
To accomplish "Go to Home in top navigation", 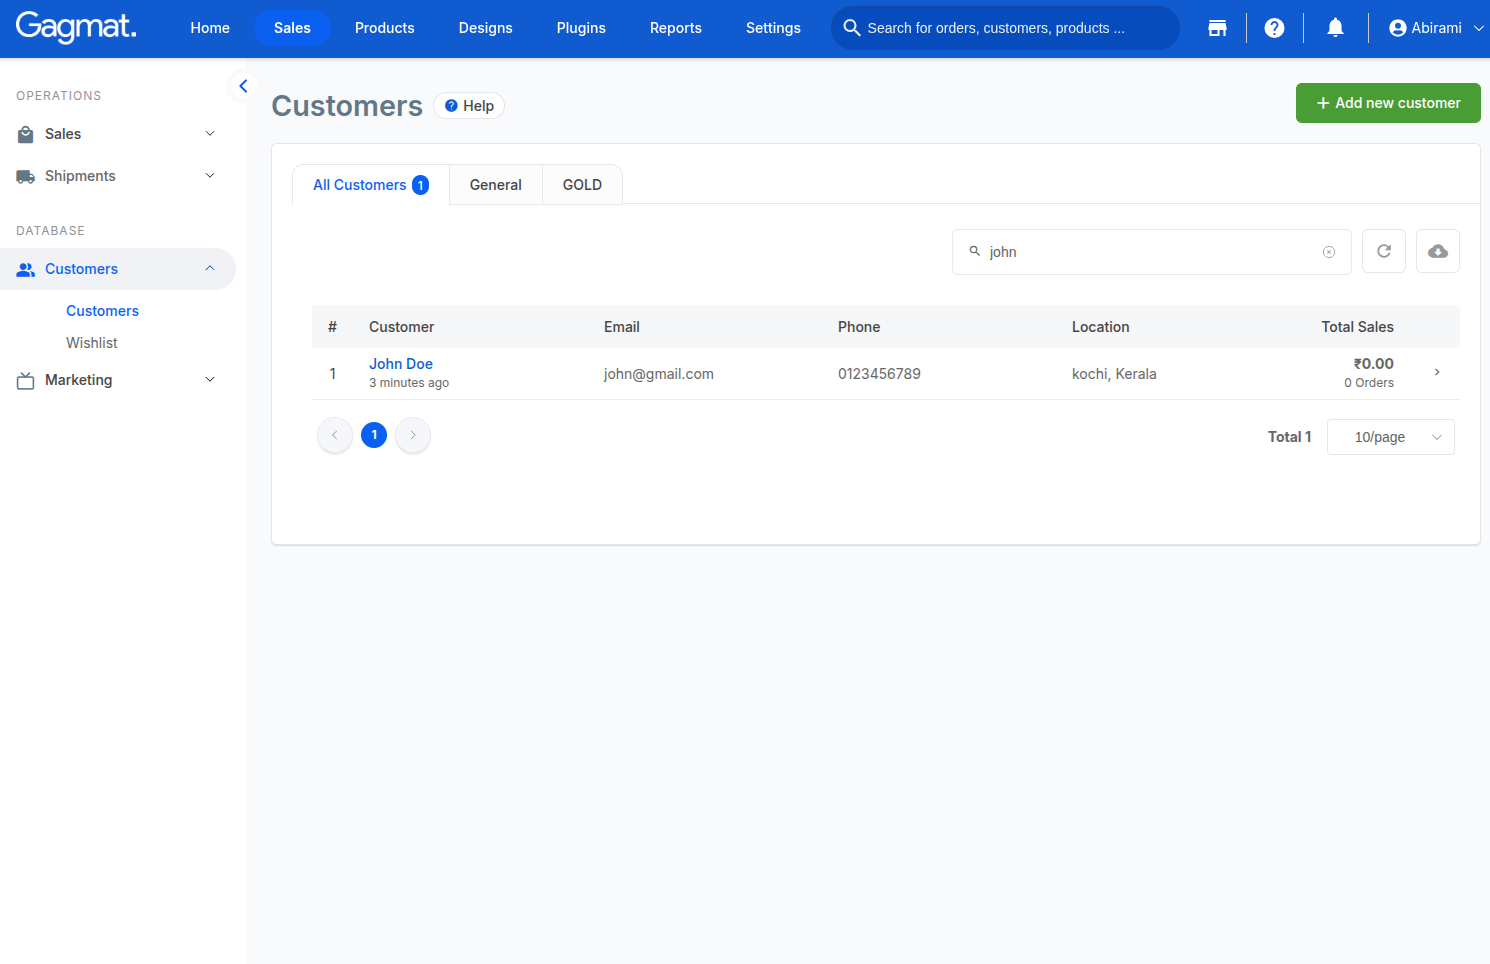I will tap(210, 28).
